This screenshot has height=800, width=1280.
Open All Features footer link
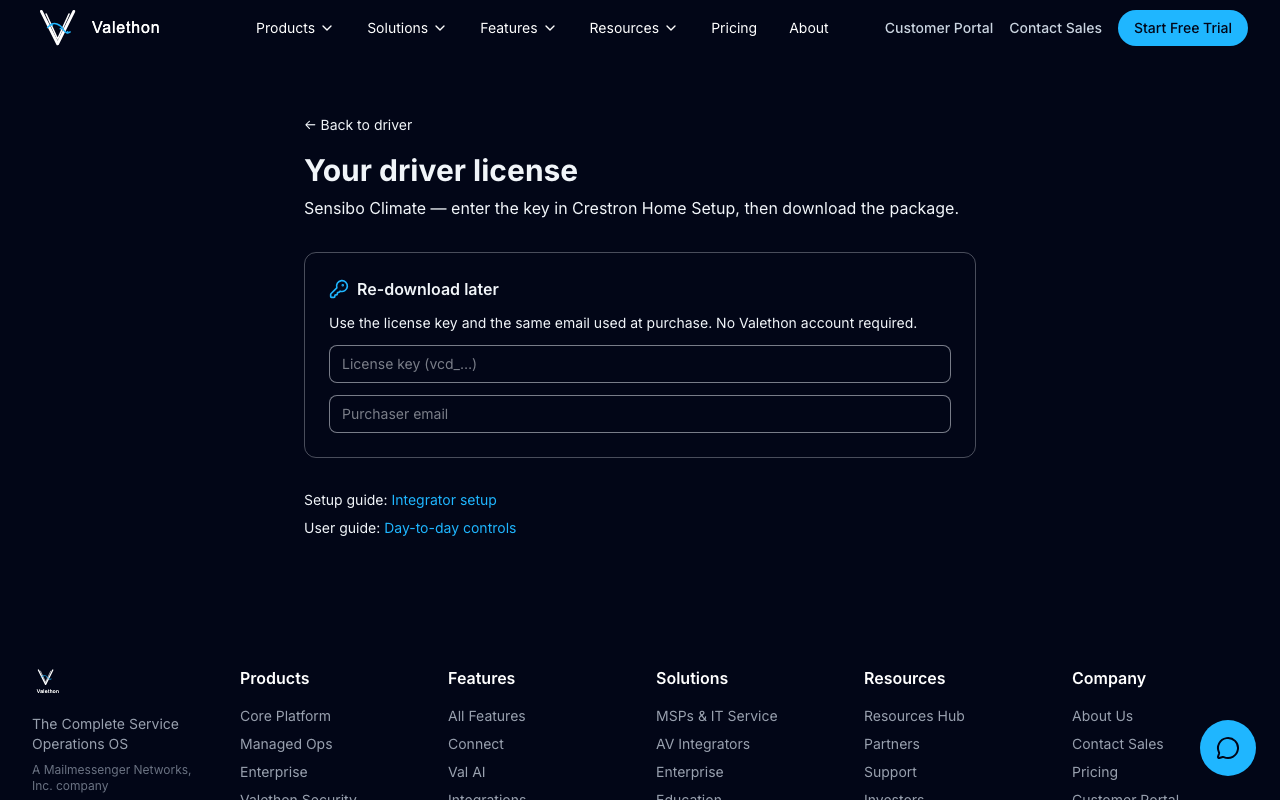[x=487, y=716]
